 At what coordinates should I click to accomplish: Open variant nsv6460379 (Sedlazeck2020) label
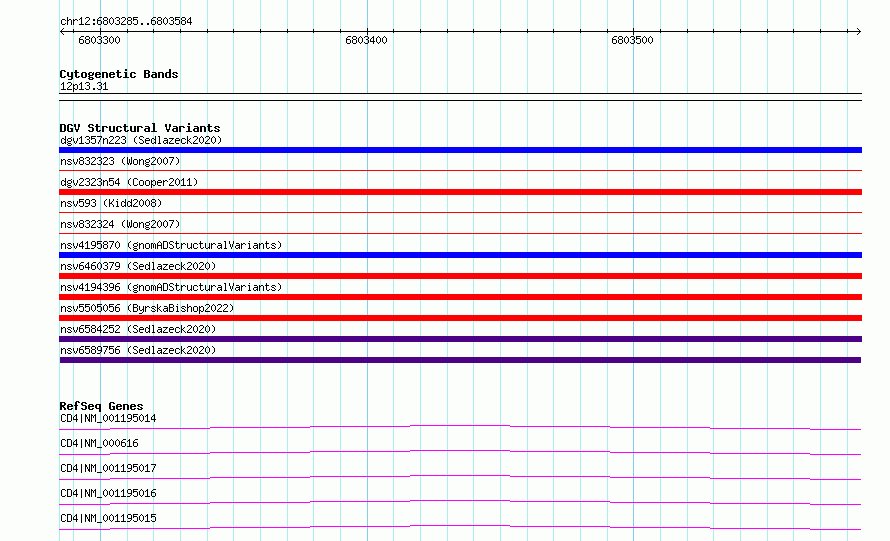[x=138, y=266]
